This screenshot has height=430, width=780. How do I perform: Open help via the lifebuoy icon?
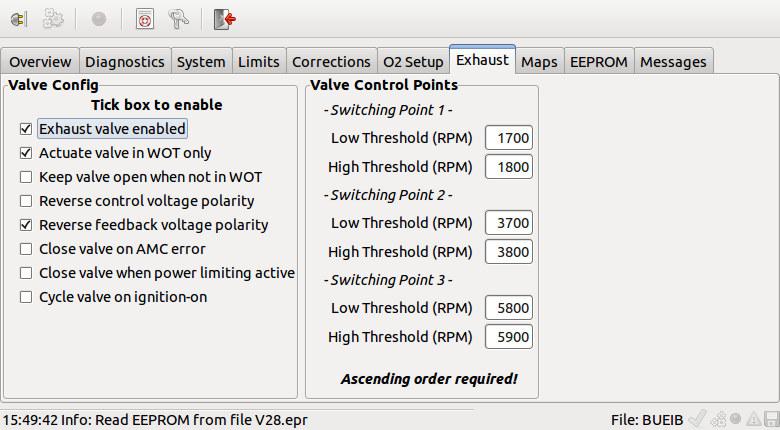(x=143, y=19)
